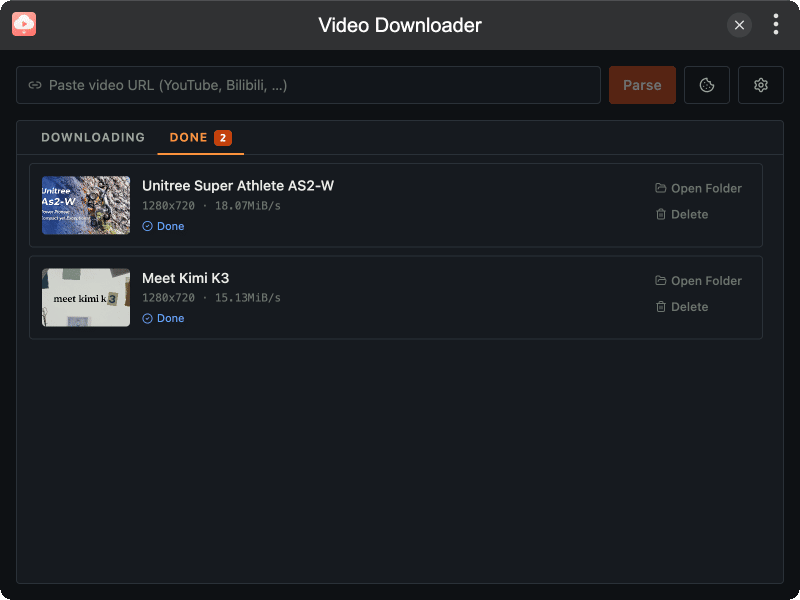
Task: Click the Parse button
Action: tap(642, 85)
